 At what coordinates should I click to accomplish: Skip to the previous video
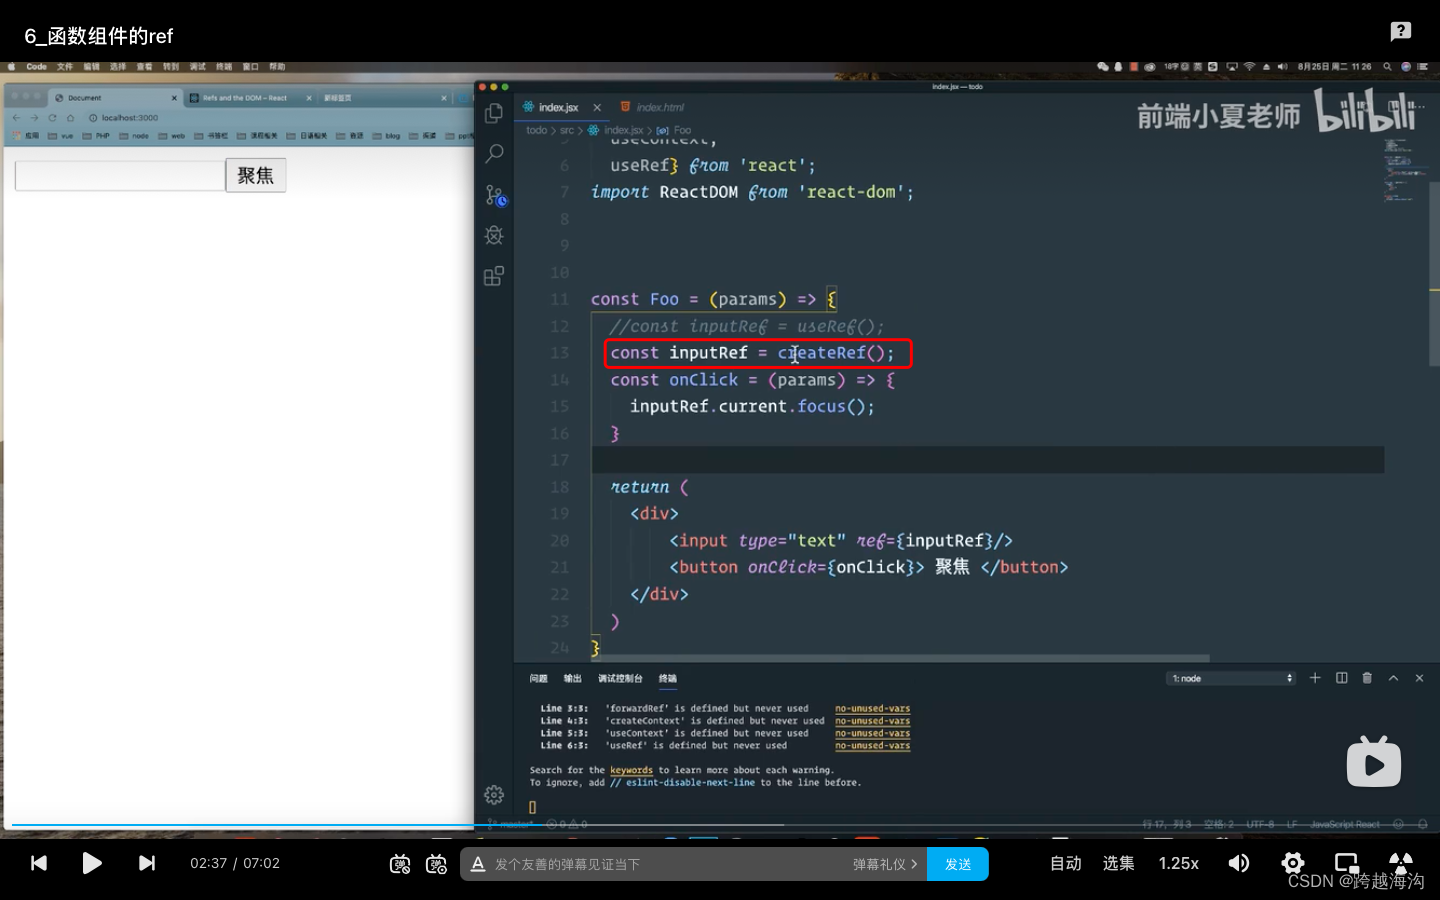[39, 863]
